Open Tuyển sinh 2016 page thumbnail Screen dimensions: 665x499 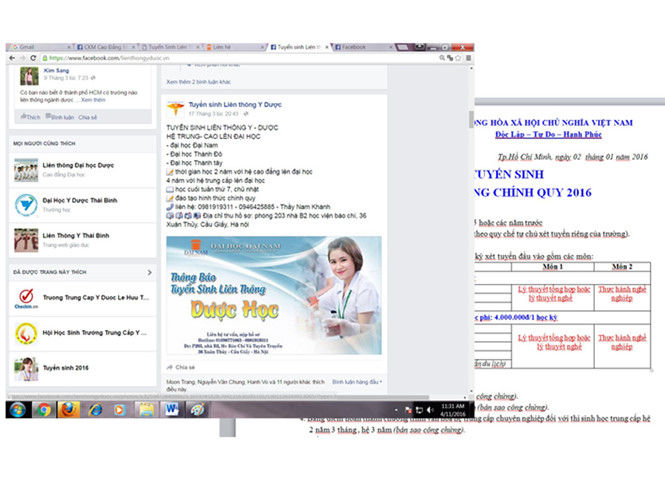pyautogui.click(x=27, y=367)
